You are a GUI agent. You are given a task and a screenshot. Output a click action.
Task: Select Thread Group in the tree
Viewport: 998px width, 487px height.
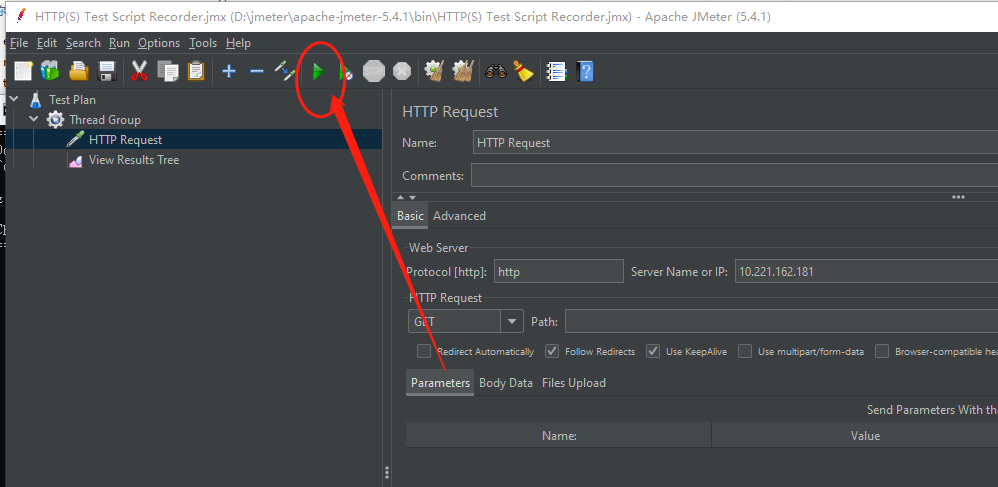pos(105,120)
